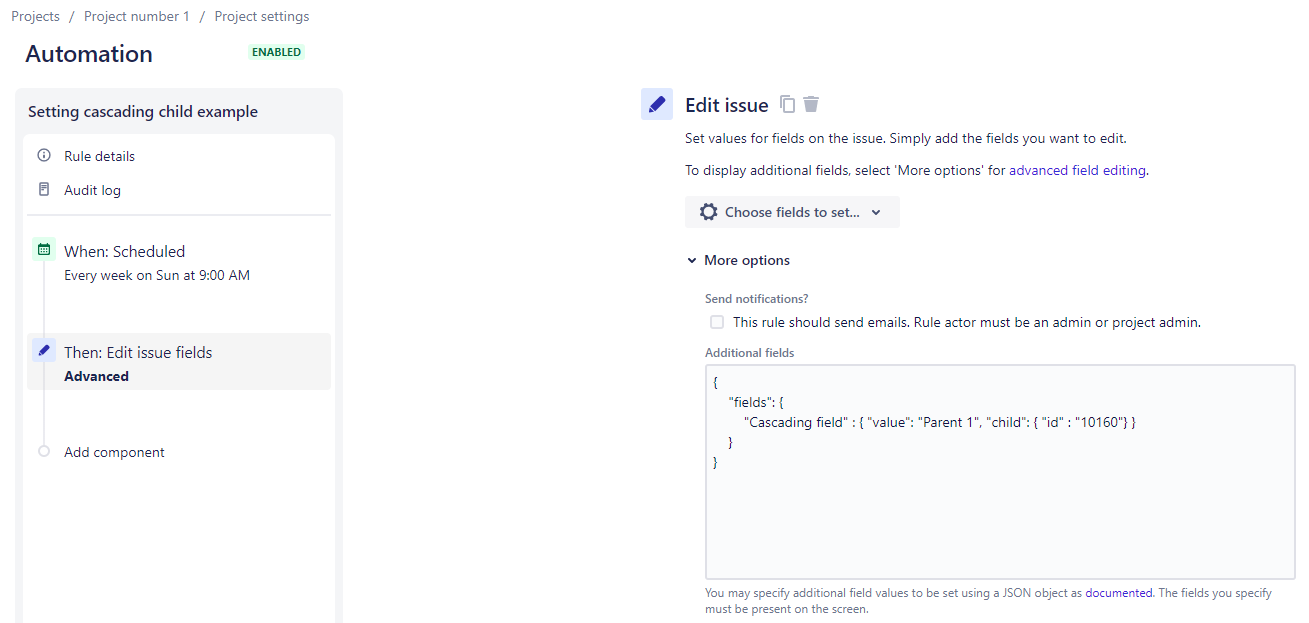The image size is (1309, 623).
Task: Click the blue pencil Edit issue icon
Action: (657, 104)
